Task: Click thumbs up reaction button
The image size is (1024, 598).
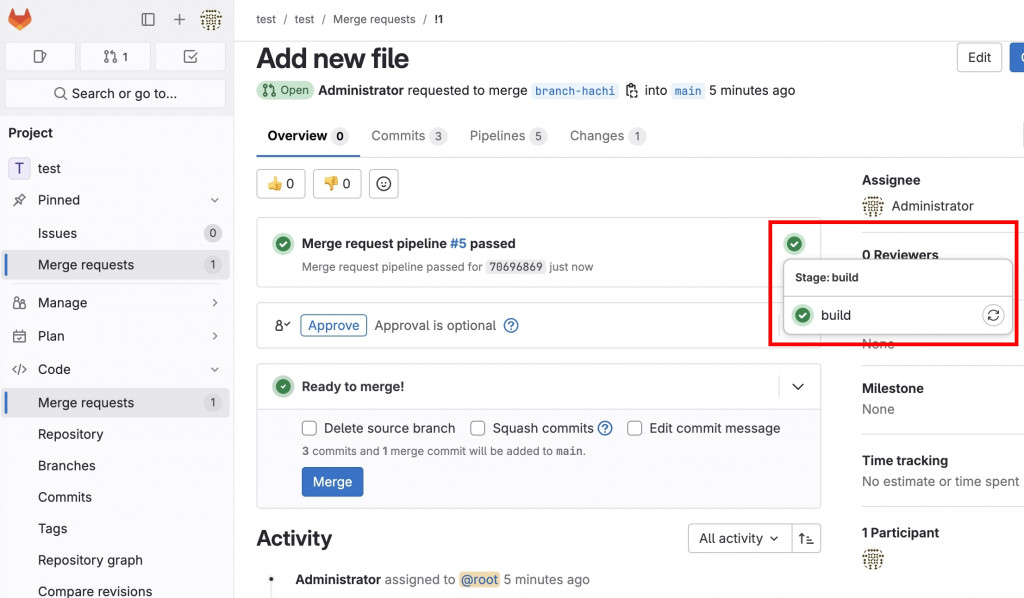Action: click(281, 184)
